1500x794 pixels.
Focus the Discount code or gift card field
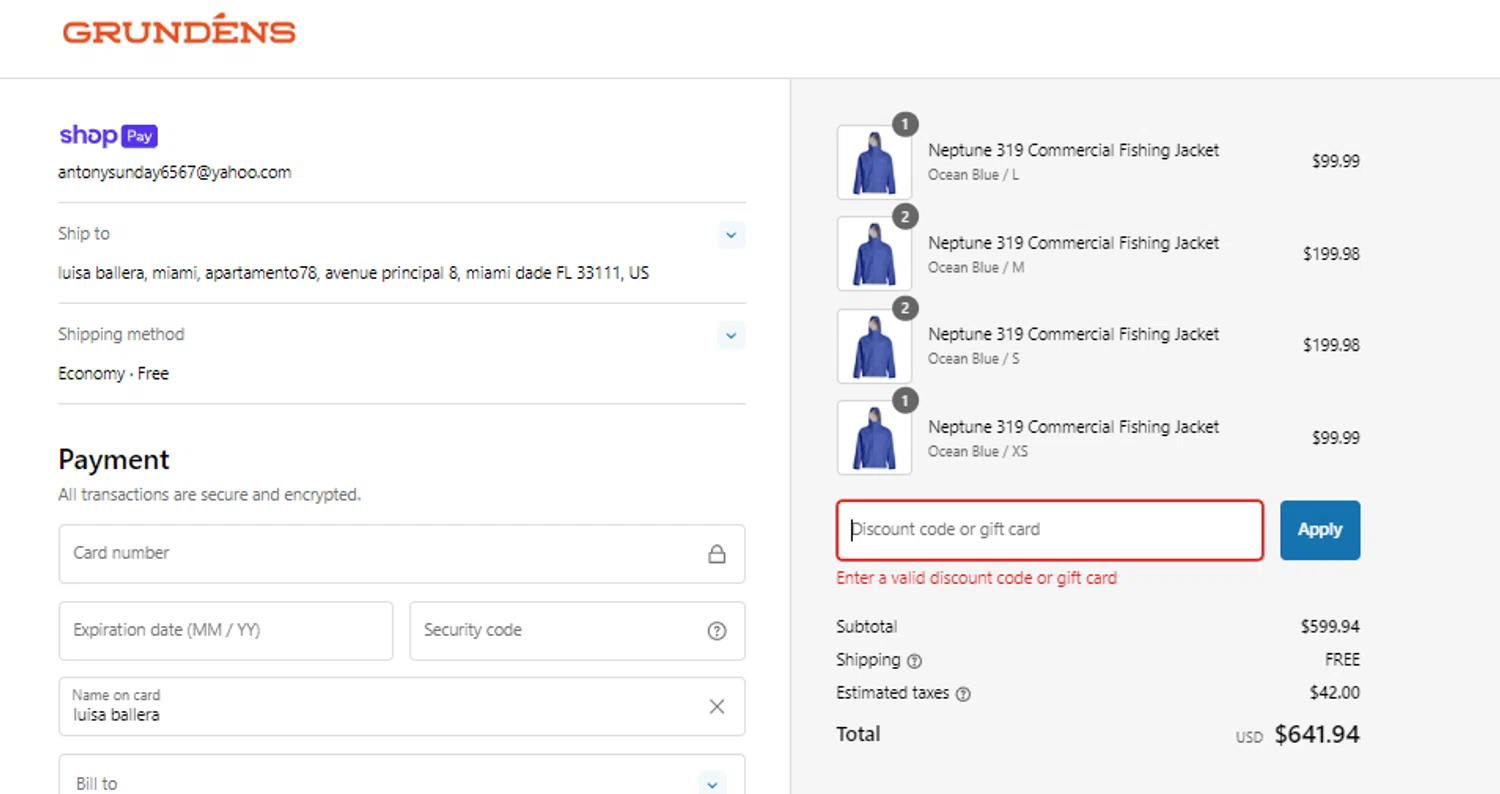[x=1050, y=530]
